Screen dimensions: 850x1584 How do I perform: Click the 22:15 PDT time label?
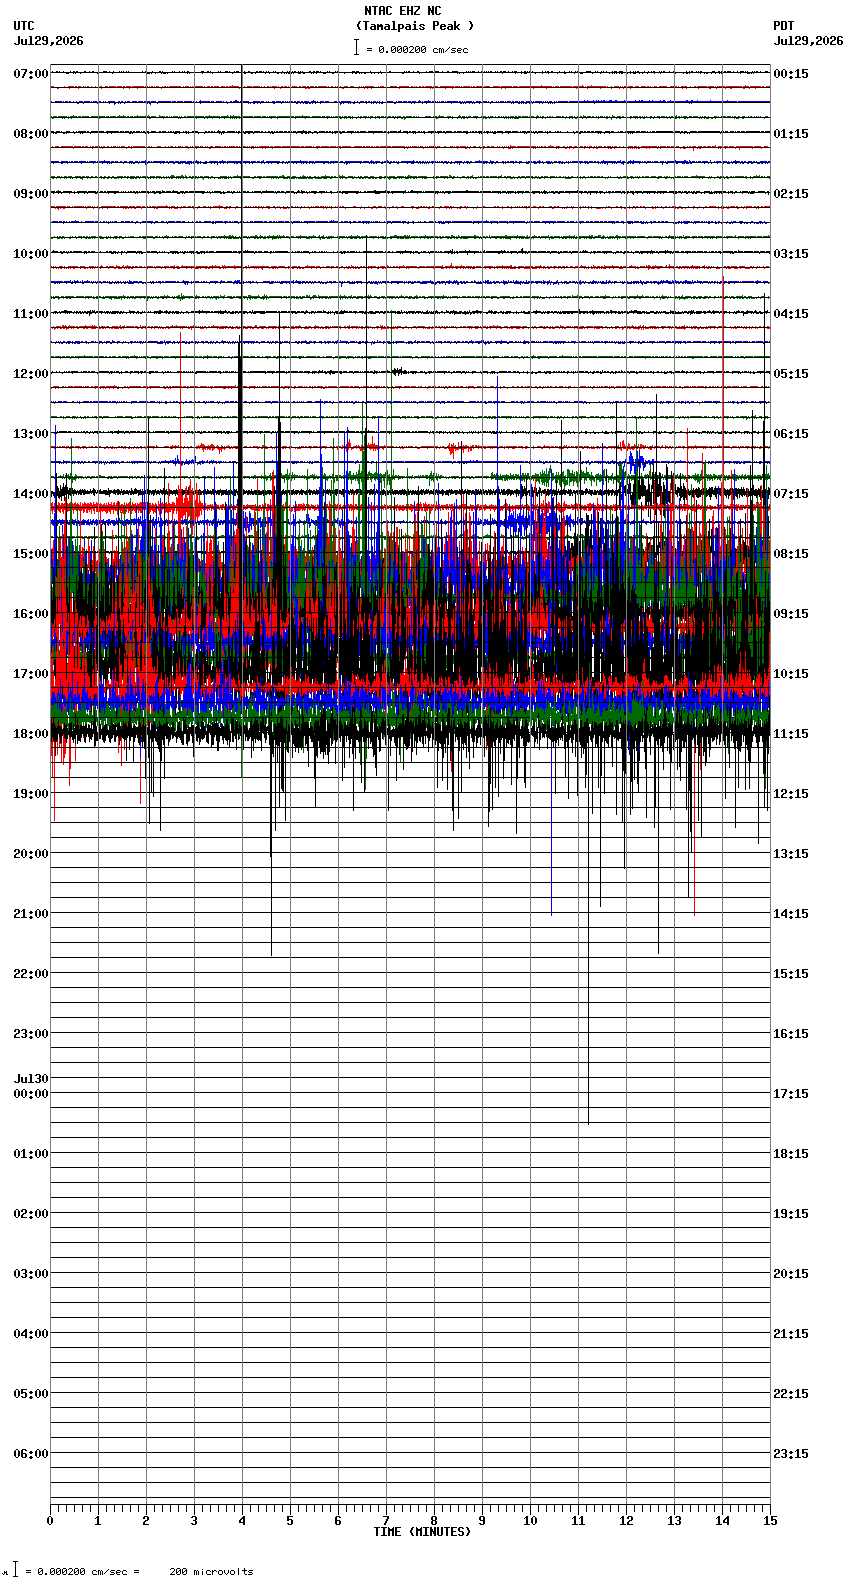tap(791, 1394)
